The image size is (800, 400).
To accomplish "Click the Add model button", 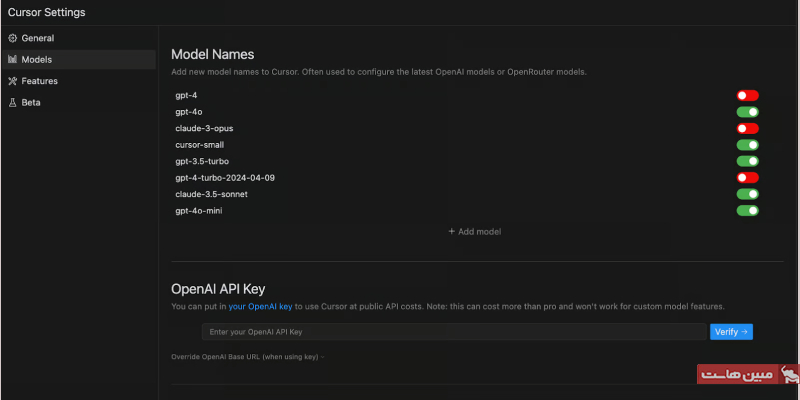I will click(x=474, y=232).
